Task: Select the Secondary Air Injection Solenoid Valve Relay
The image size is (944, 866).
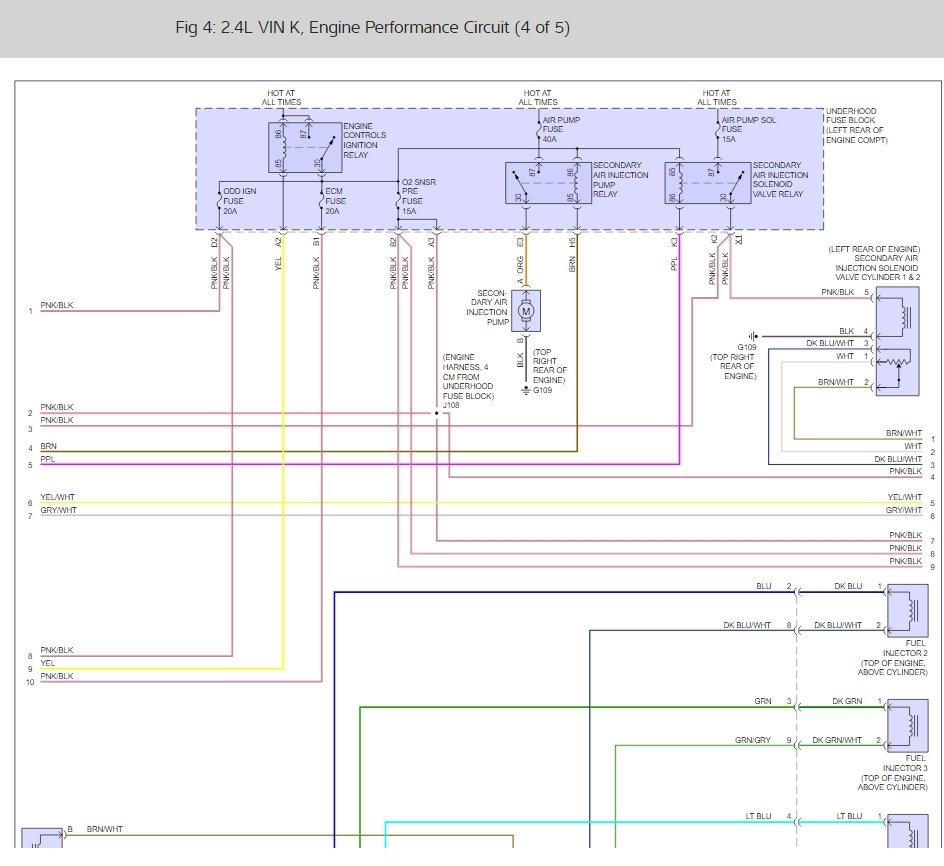Action: (707, 183)
